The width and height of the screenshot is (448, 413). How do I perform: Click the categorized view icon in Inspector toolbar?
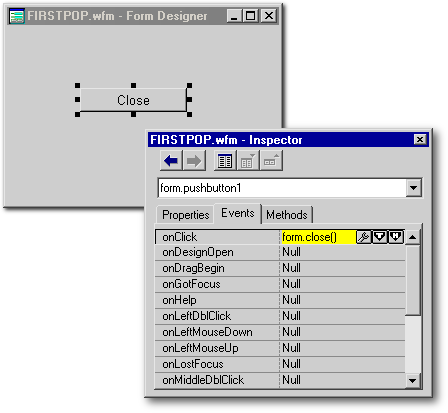coord(225,161)
